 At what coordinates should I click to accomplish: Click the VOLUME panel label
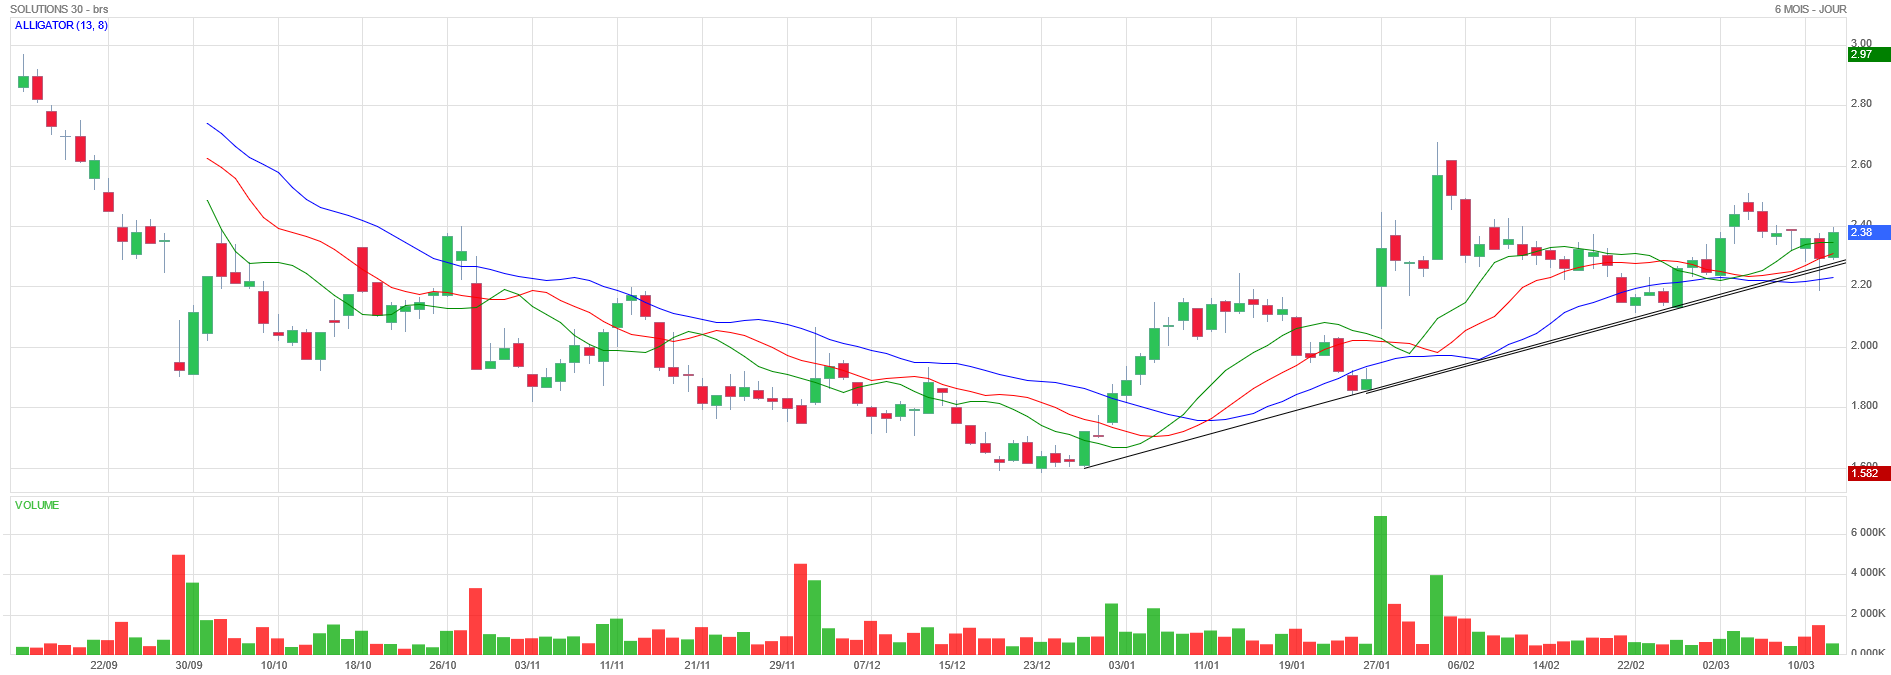[37, 505]
